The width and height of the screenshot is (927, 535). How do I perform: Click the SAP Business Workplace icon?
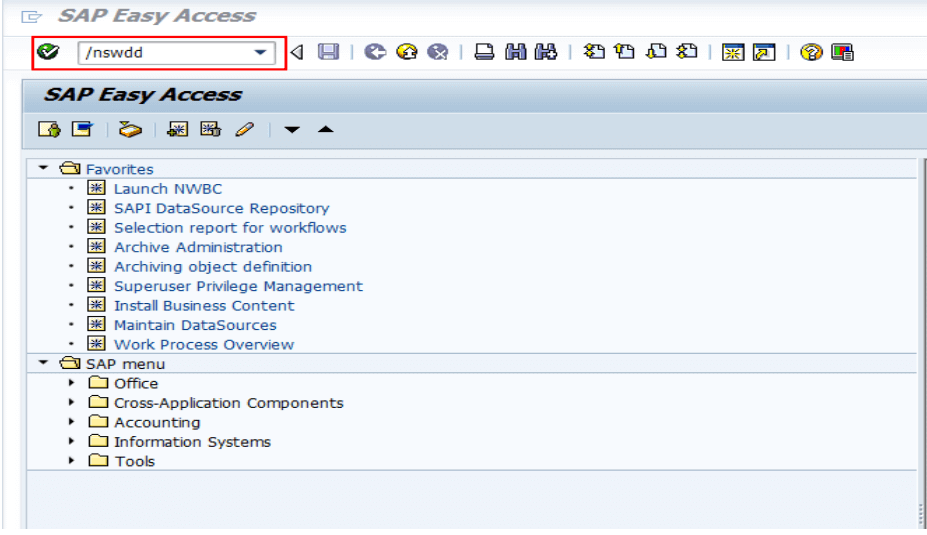click(x=130, y=129)
